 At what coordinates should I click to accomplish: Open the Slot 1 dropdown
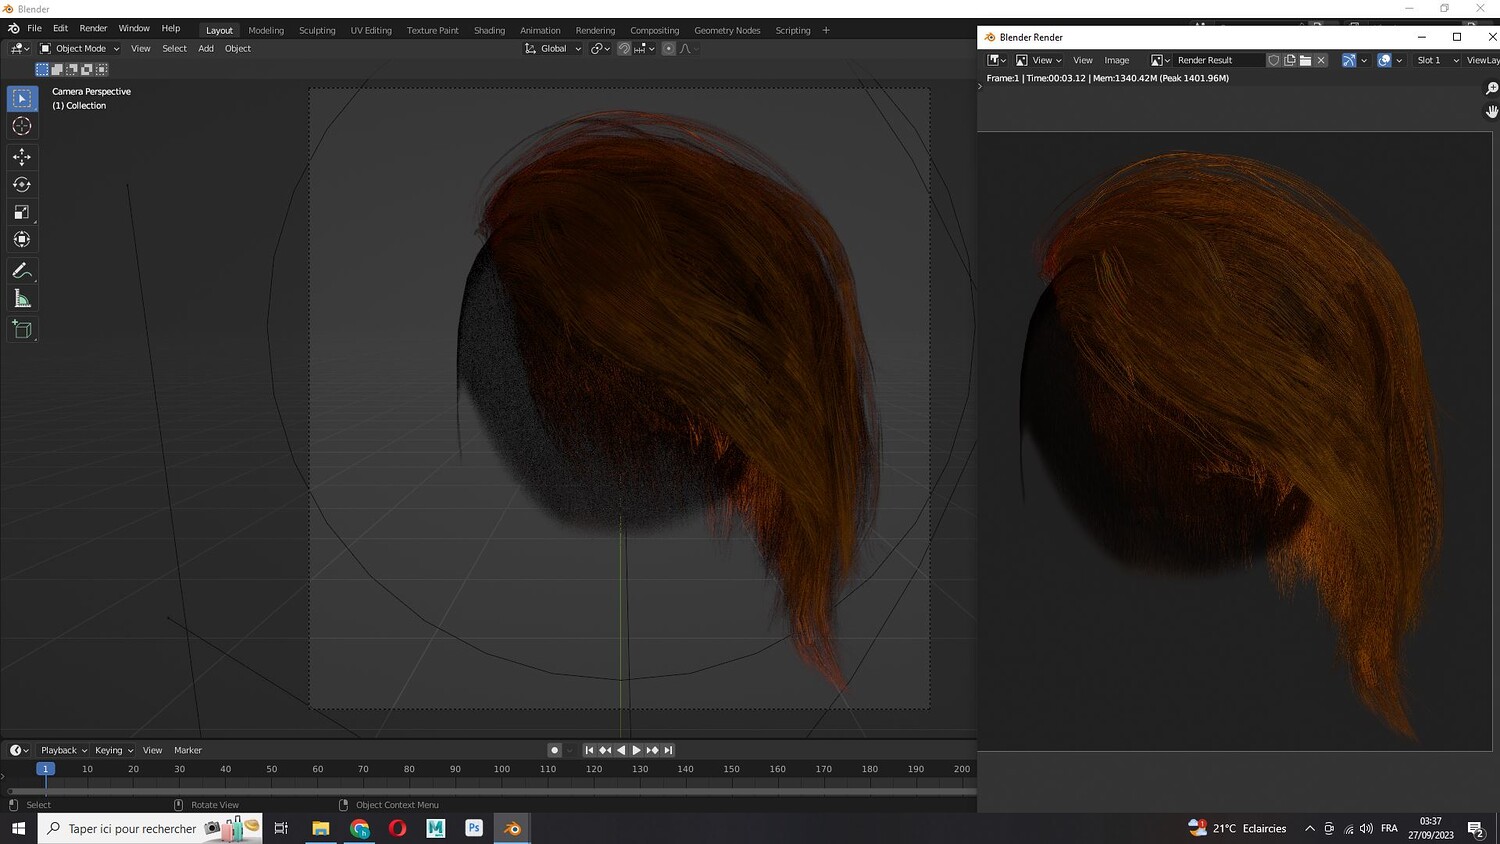tap(1437, 60)
